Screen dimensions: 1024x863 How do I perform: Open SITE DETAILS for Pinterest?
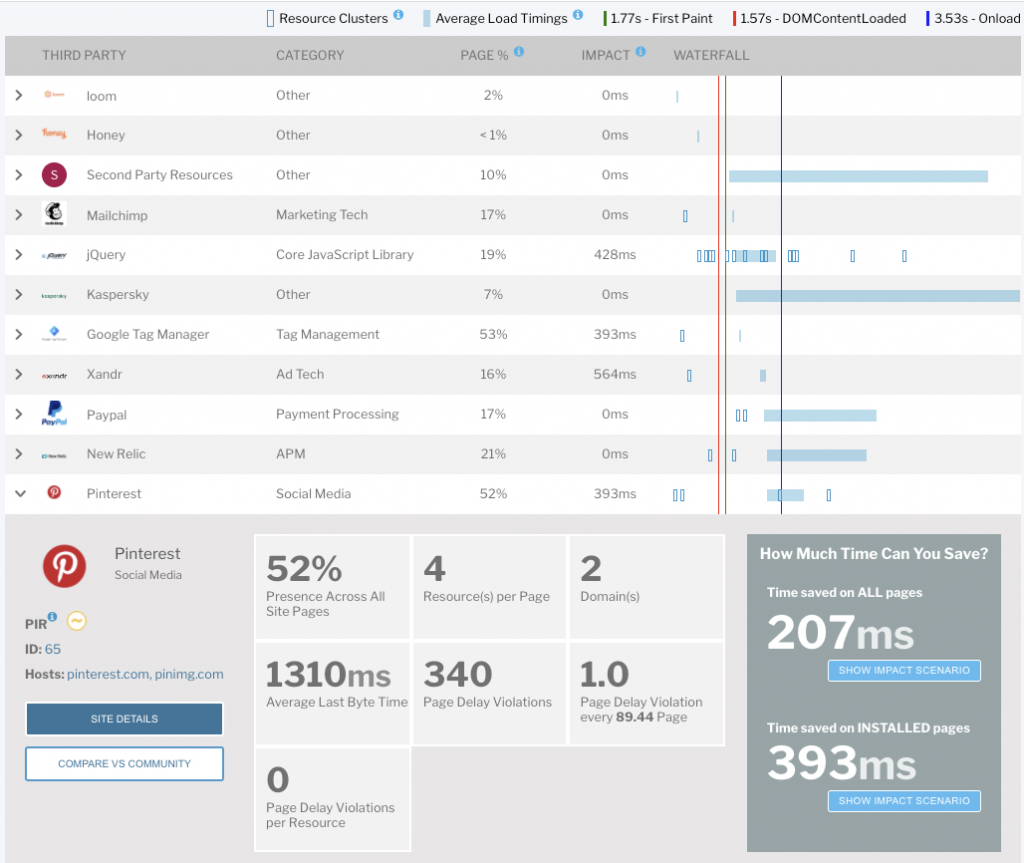coord(124,719)
